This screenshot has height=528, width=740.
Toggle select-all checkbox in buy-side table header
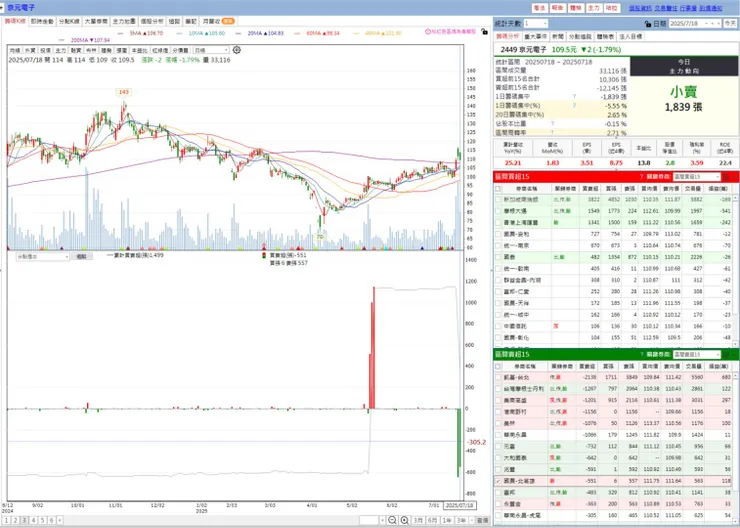click(498, 189)
